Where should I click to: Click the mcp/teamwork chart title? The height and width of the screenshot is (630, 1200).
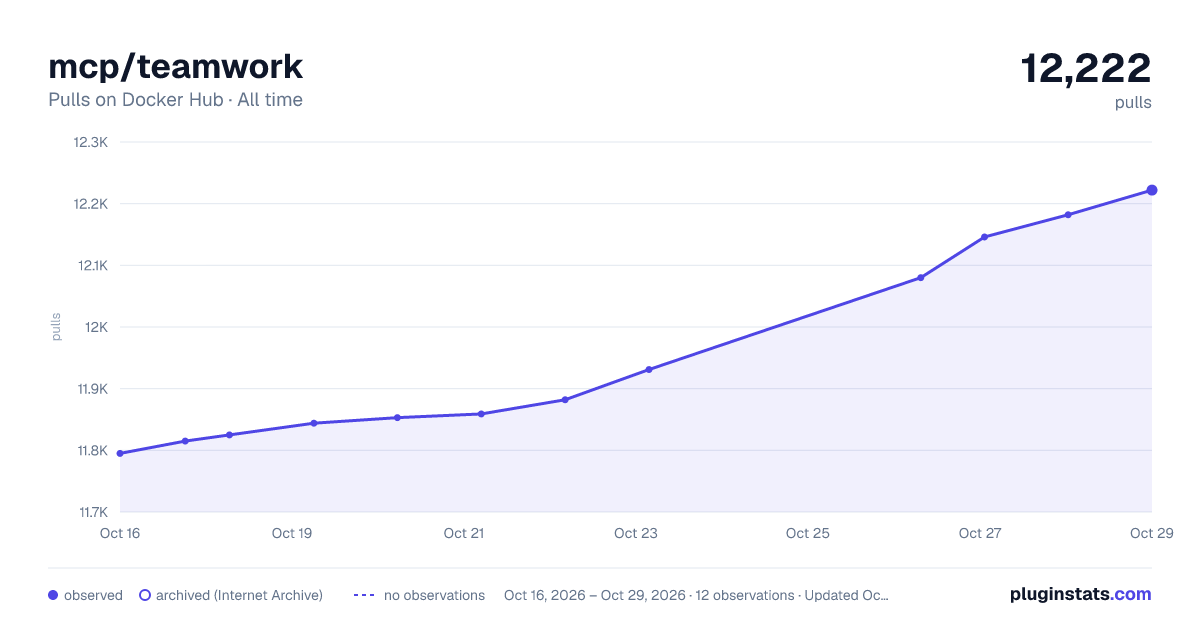pyautogui.click(x=176, y=67)
